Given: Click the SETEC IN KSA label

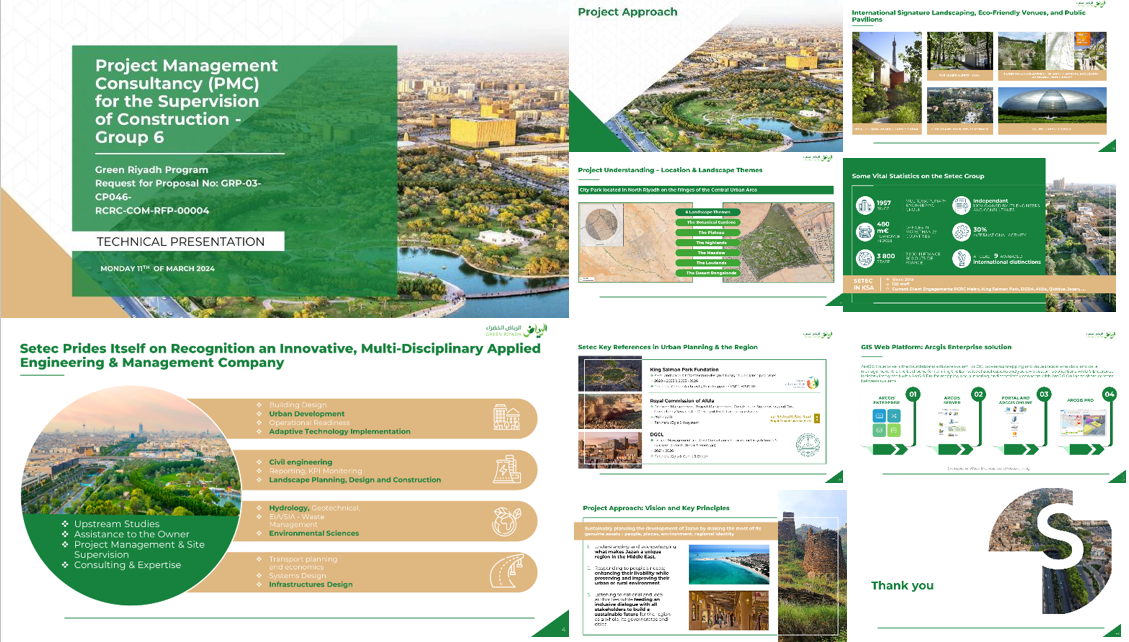Looking at the screenshot, I should click(864, 284).
